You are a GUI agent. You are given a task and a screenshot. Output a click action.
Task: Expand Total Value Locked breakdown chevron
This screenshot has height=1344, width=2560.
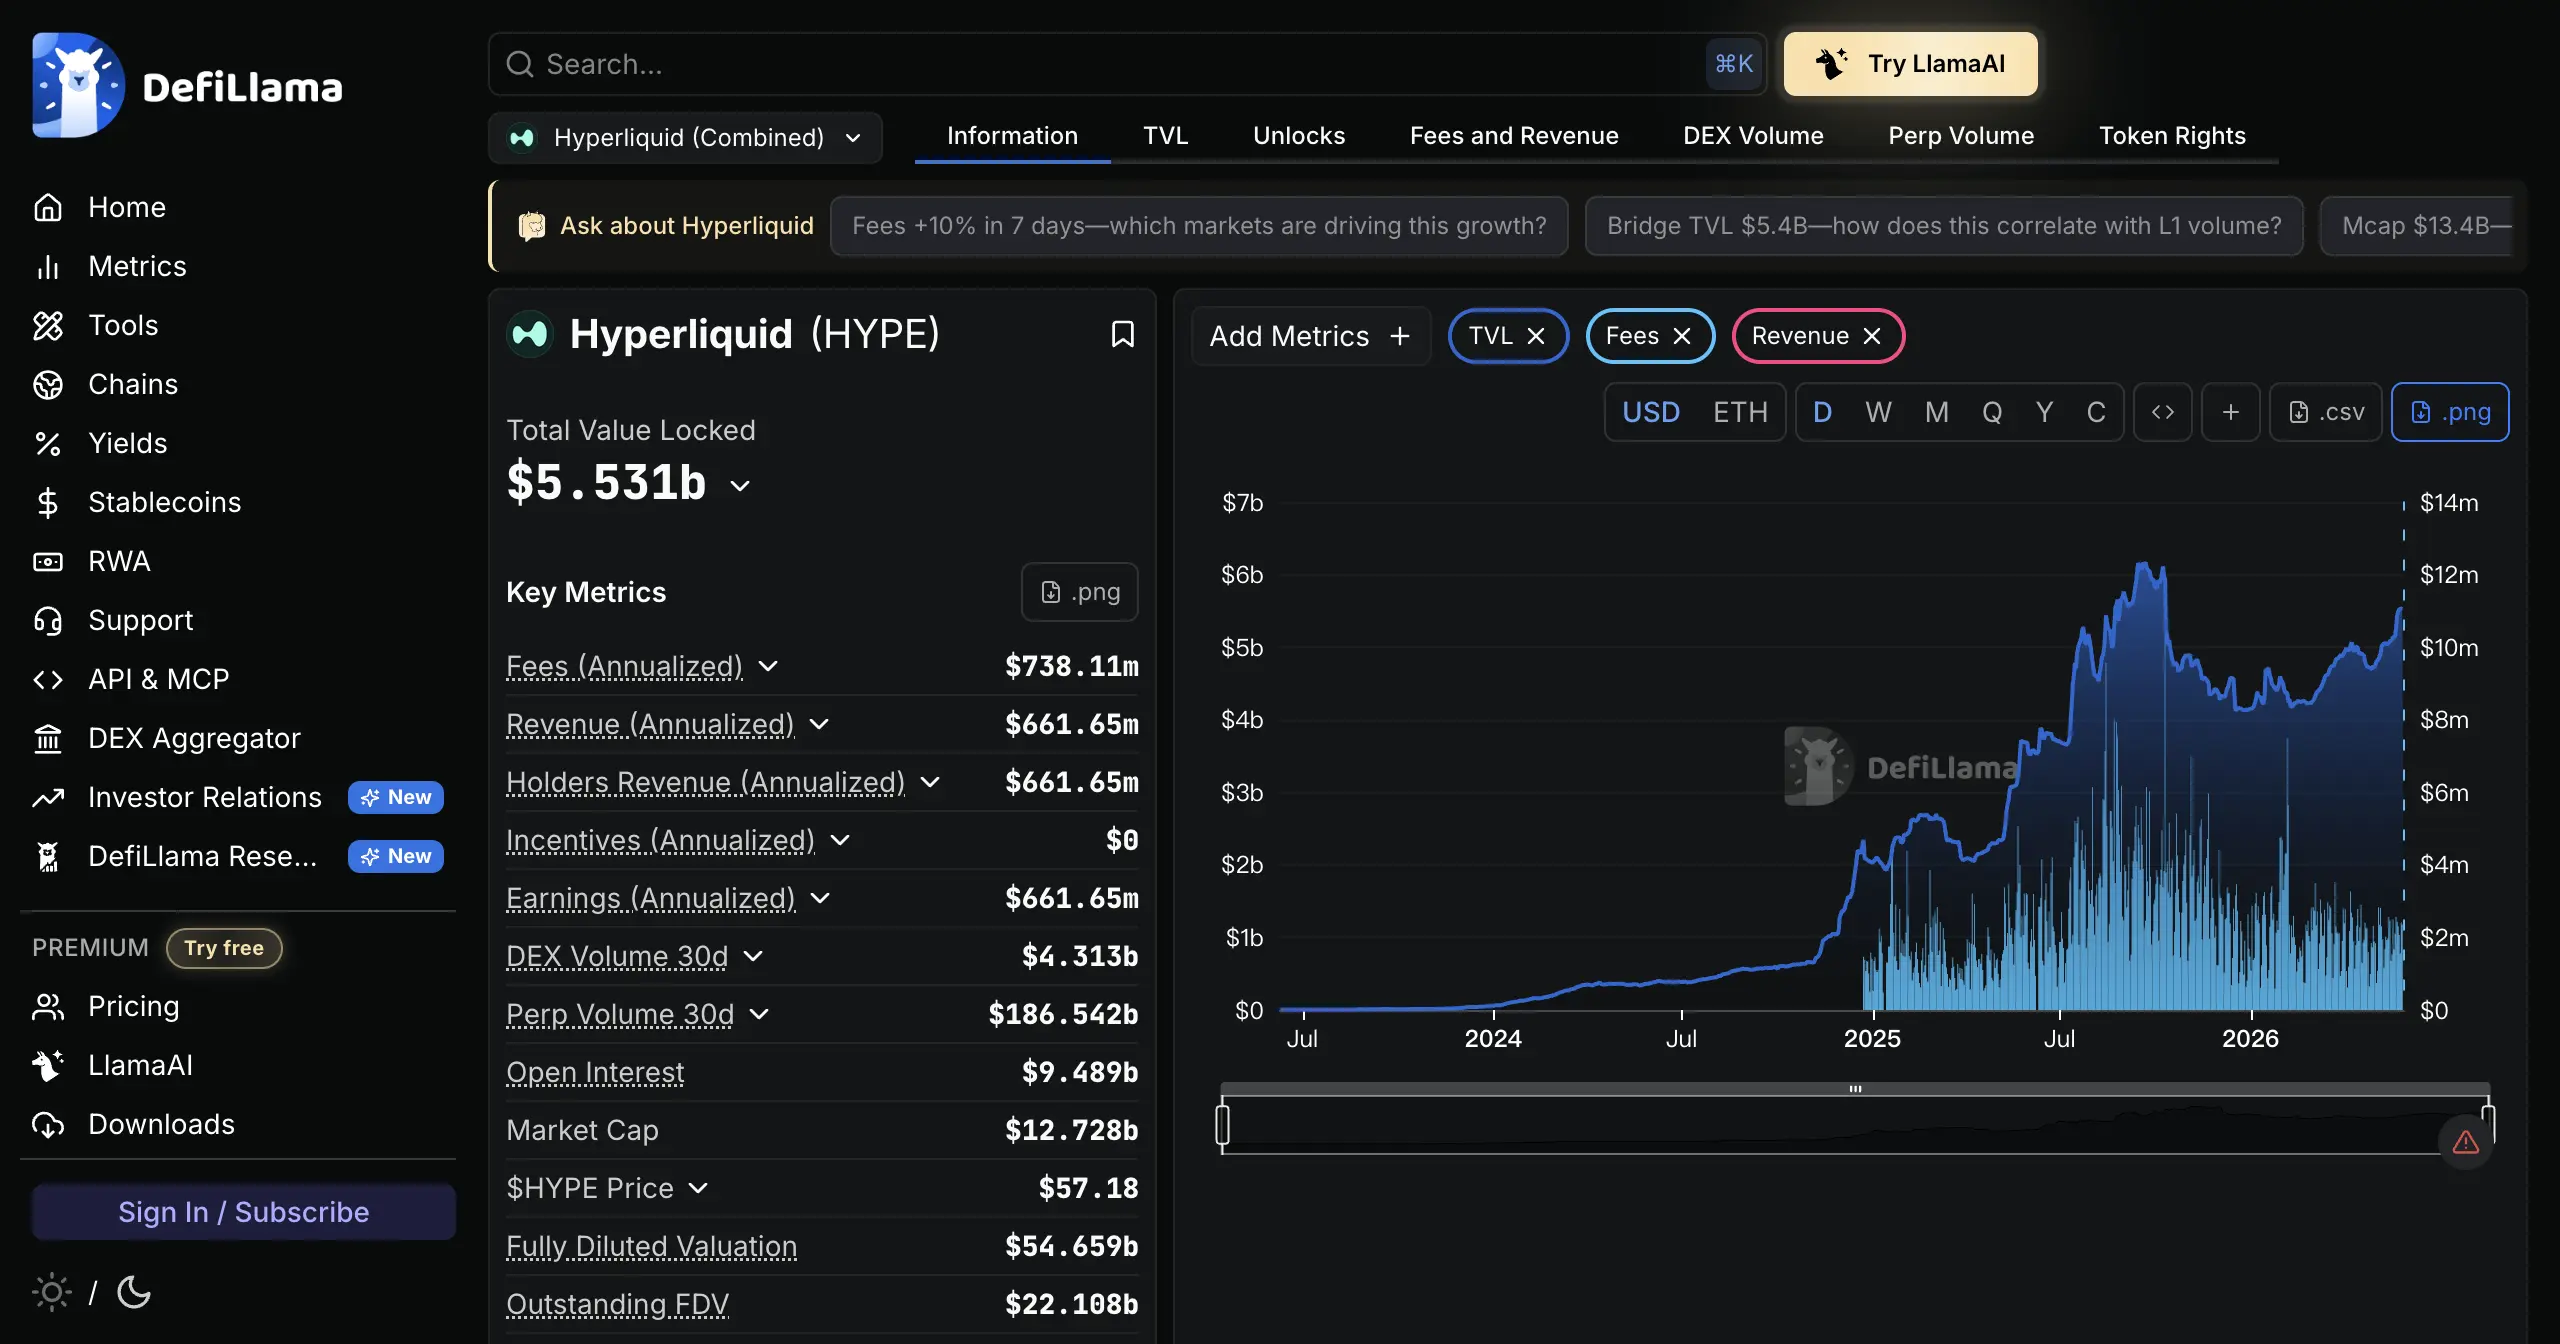[x=740, y=486]
